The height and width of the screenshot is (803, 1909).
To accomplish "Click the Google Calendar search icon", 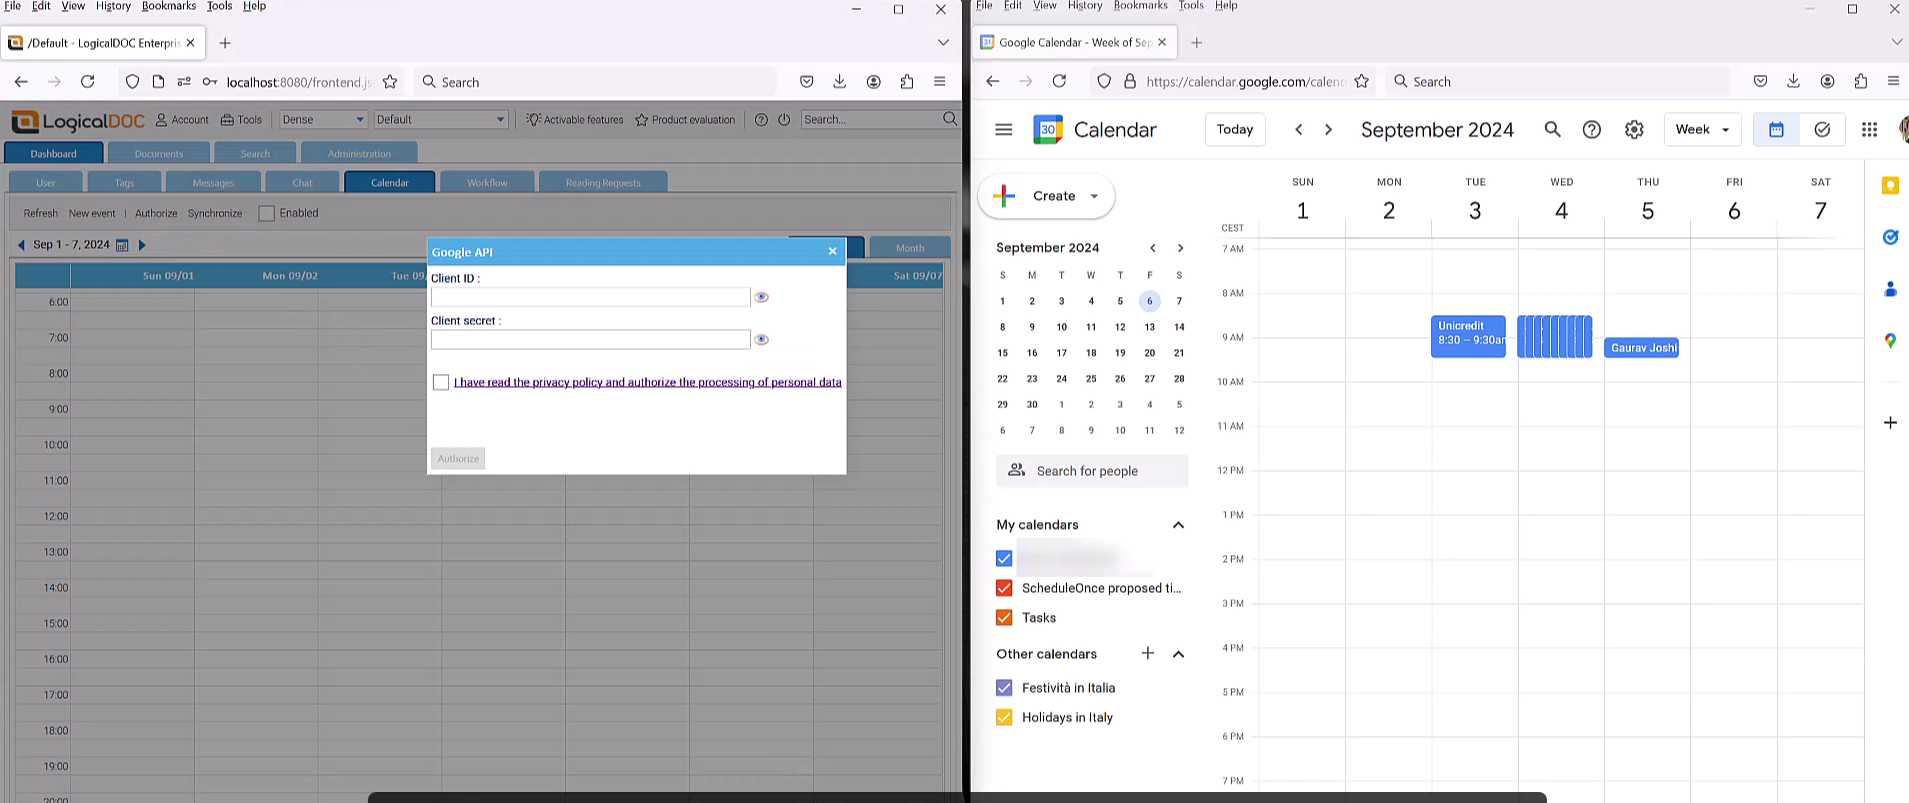I will [x=1552, y=129].
